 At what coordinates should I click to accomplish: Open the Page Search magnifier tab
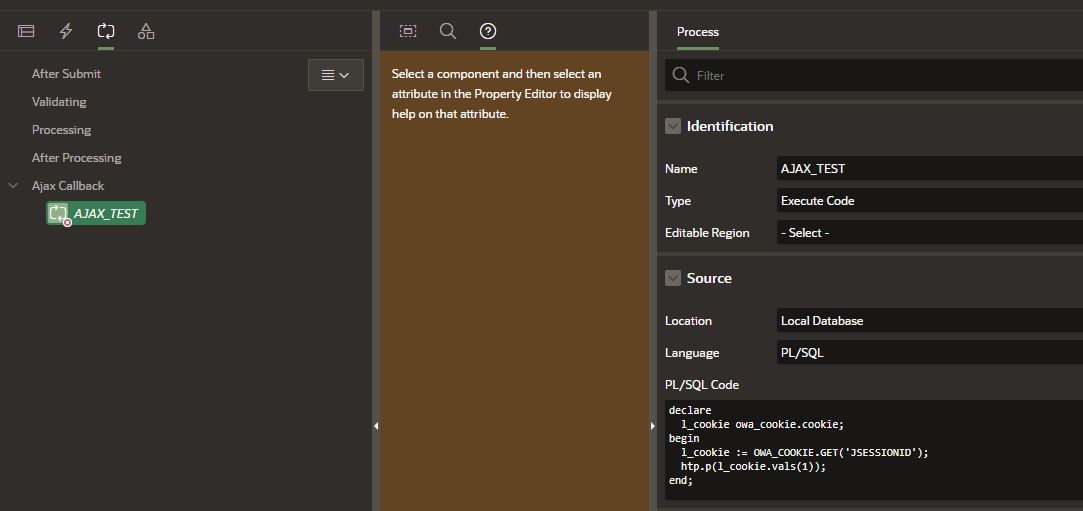[x=448, y=31]
